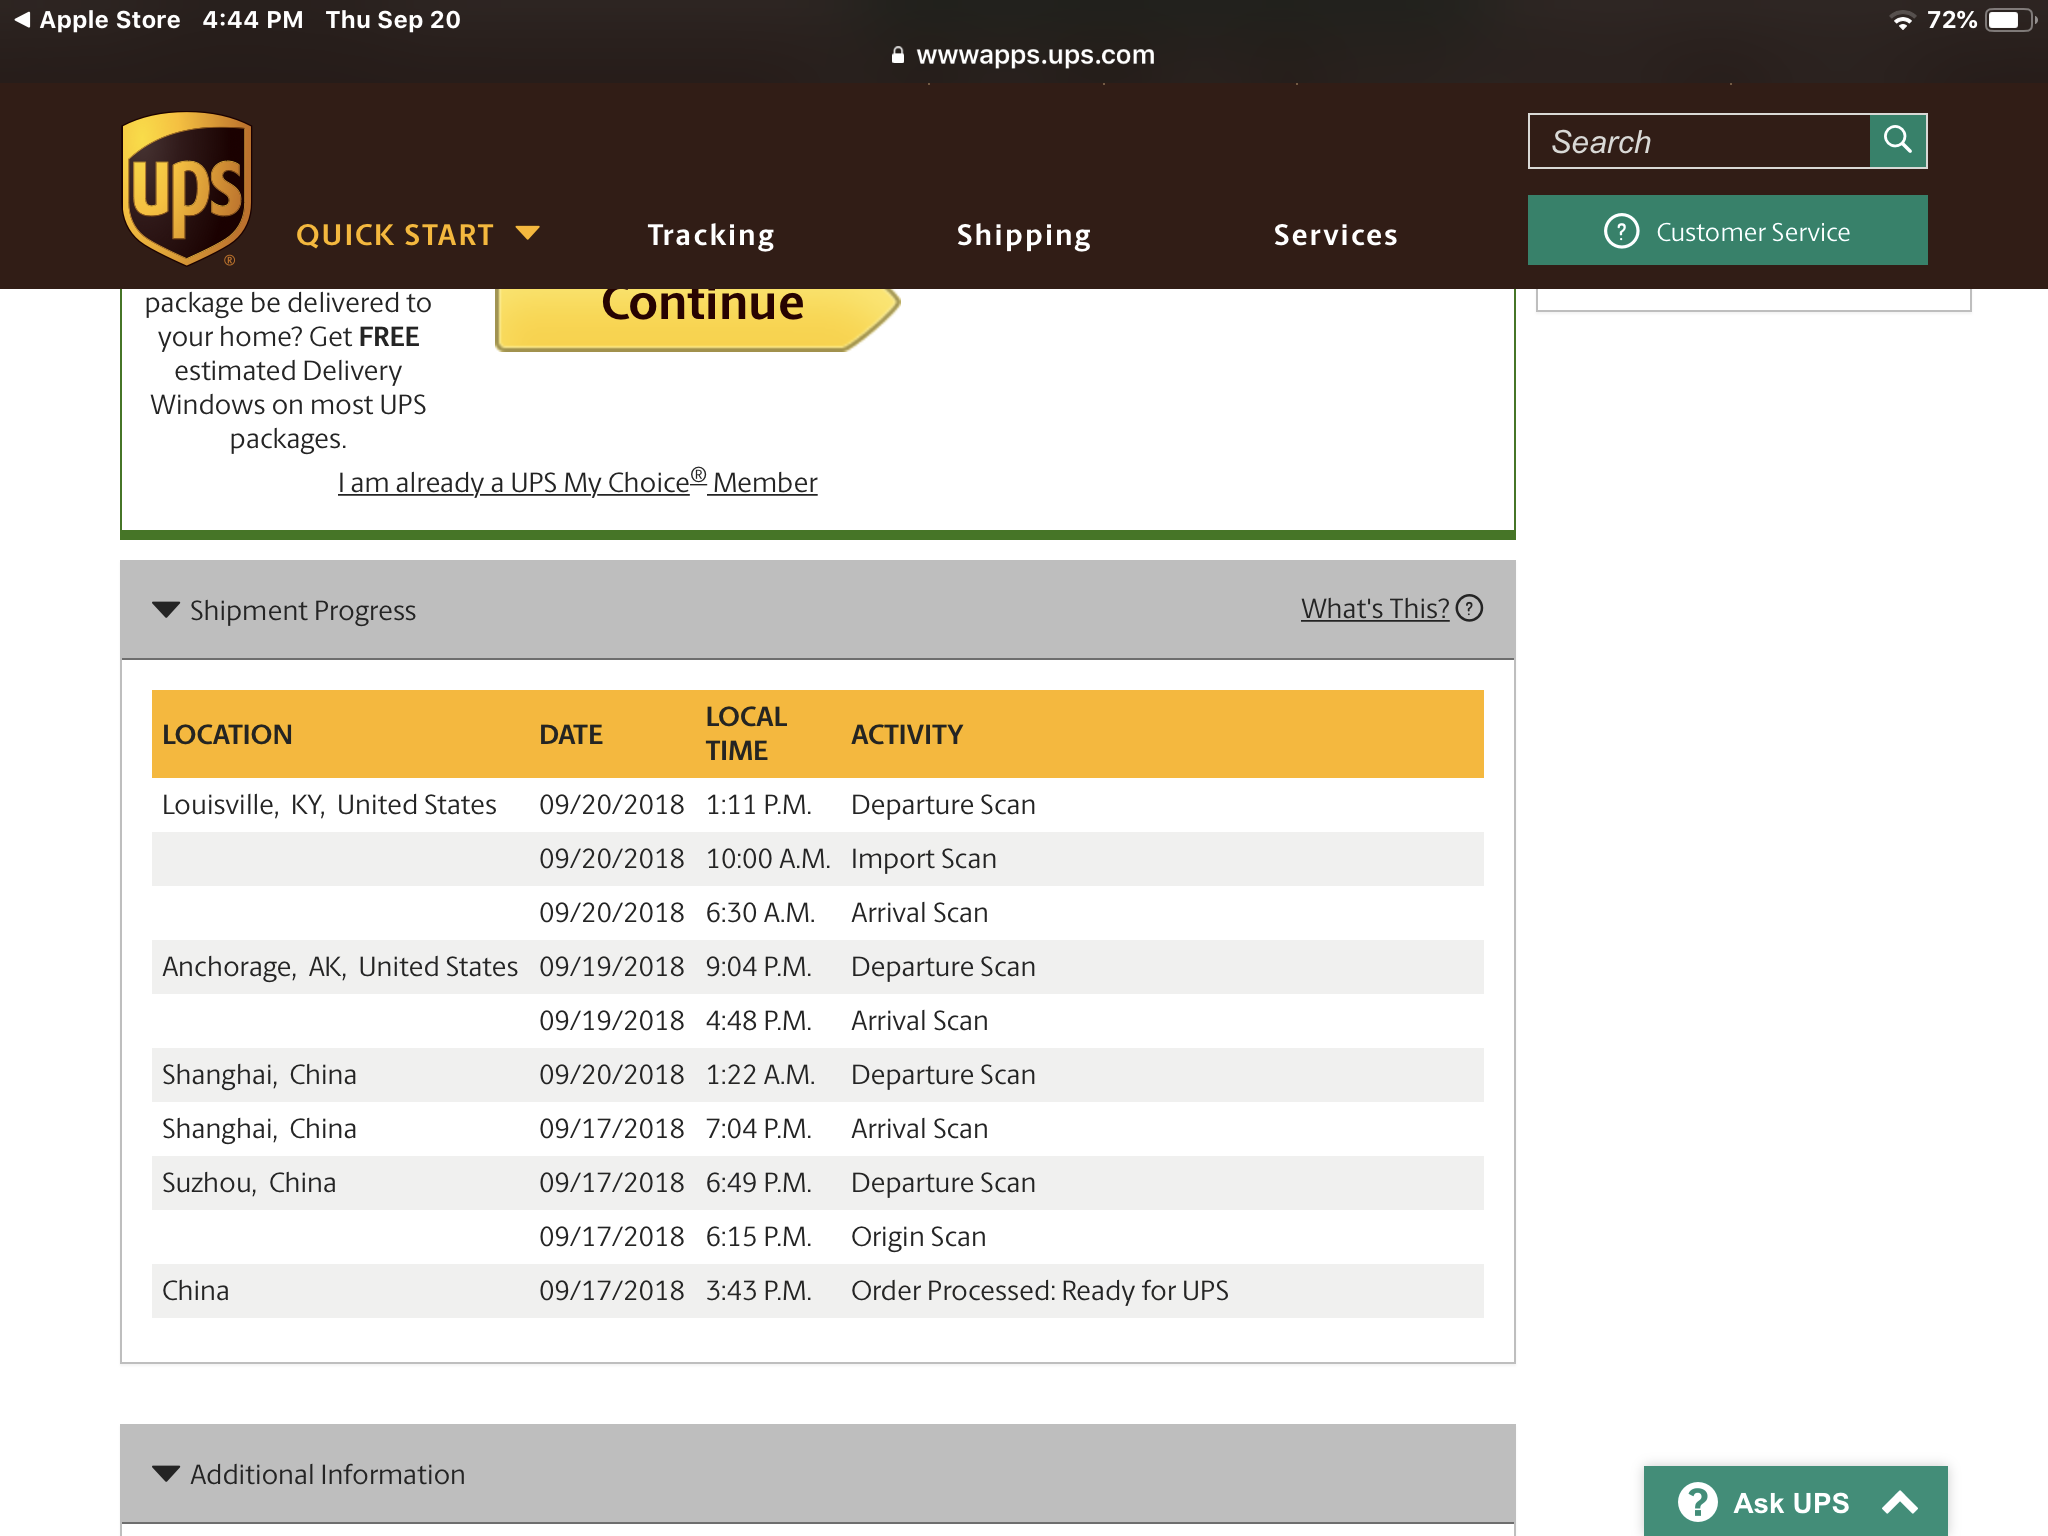
Task: Select the 3:43 P.M. time cell
Action: click(x=759, y=1290)
